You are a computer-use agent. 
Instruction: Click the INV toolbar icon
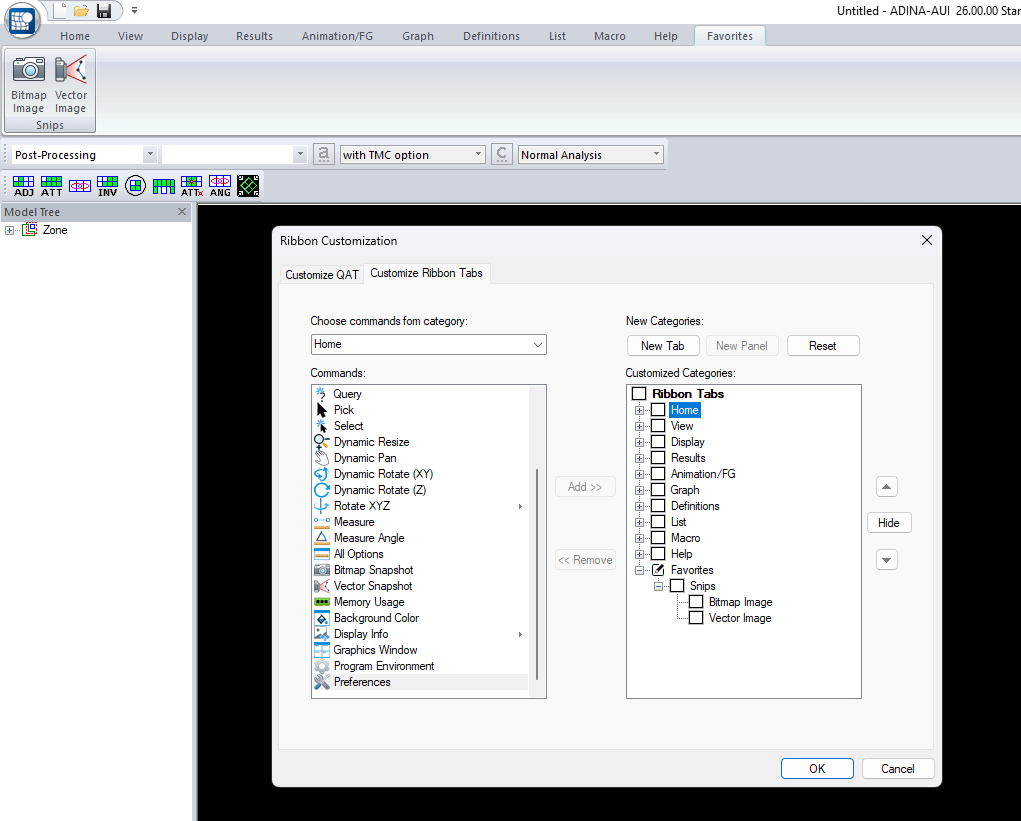pyautogui.click(x=108, y=186)
